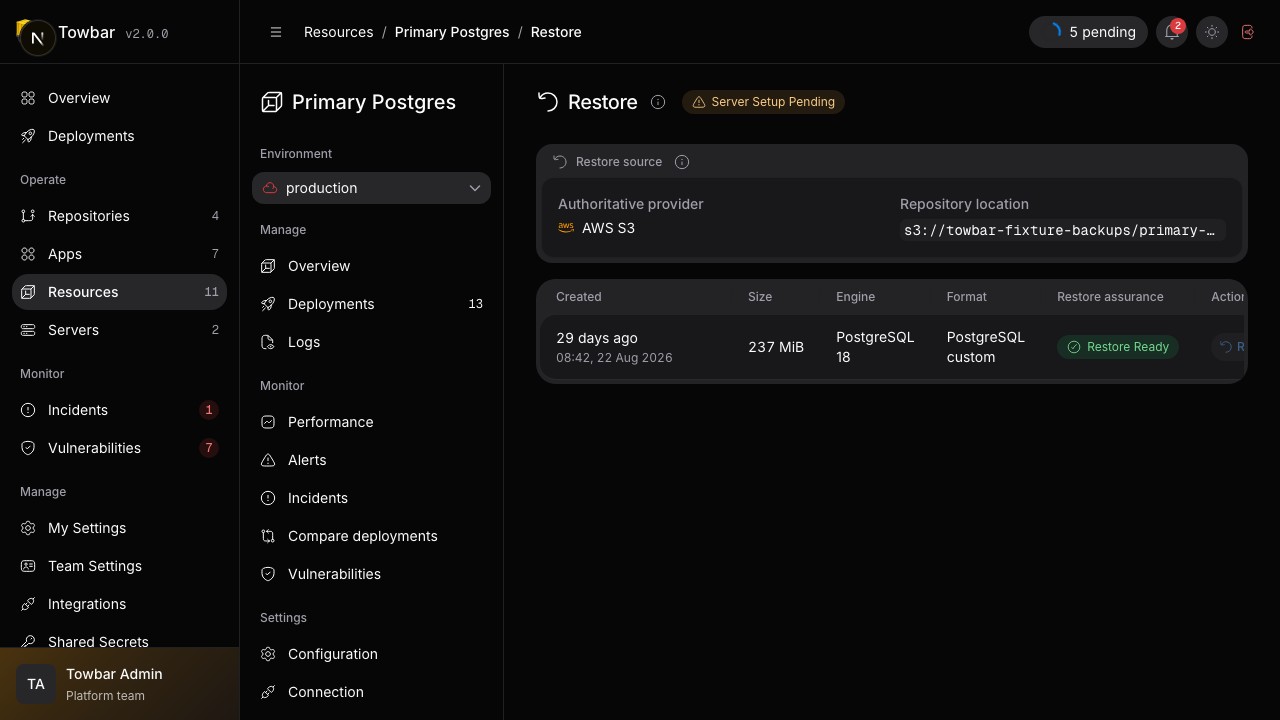Image resolution: width=1280 pixels, height=720 pixels.
Task: Click the Created column header
Action: click(579, 297)
